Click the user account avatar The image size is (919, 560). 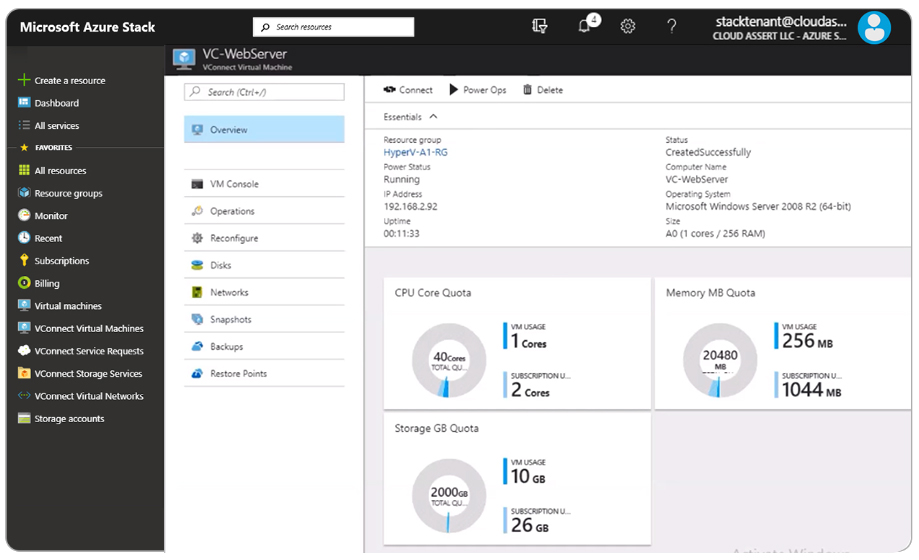coord(874,27)
